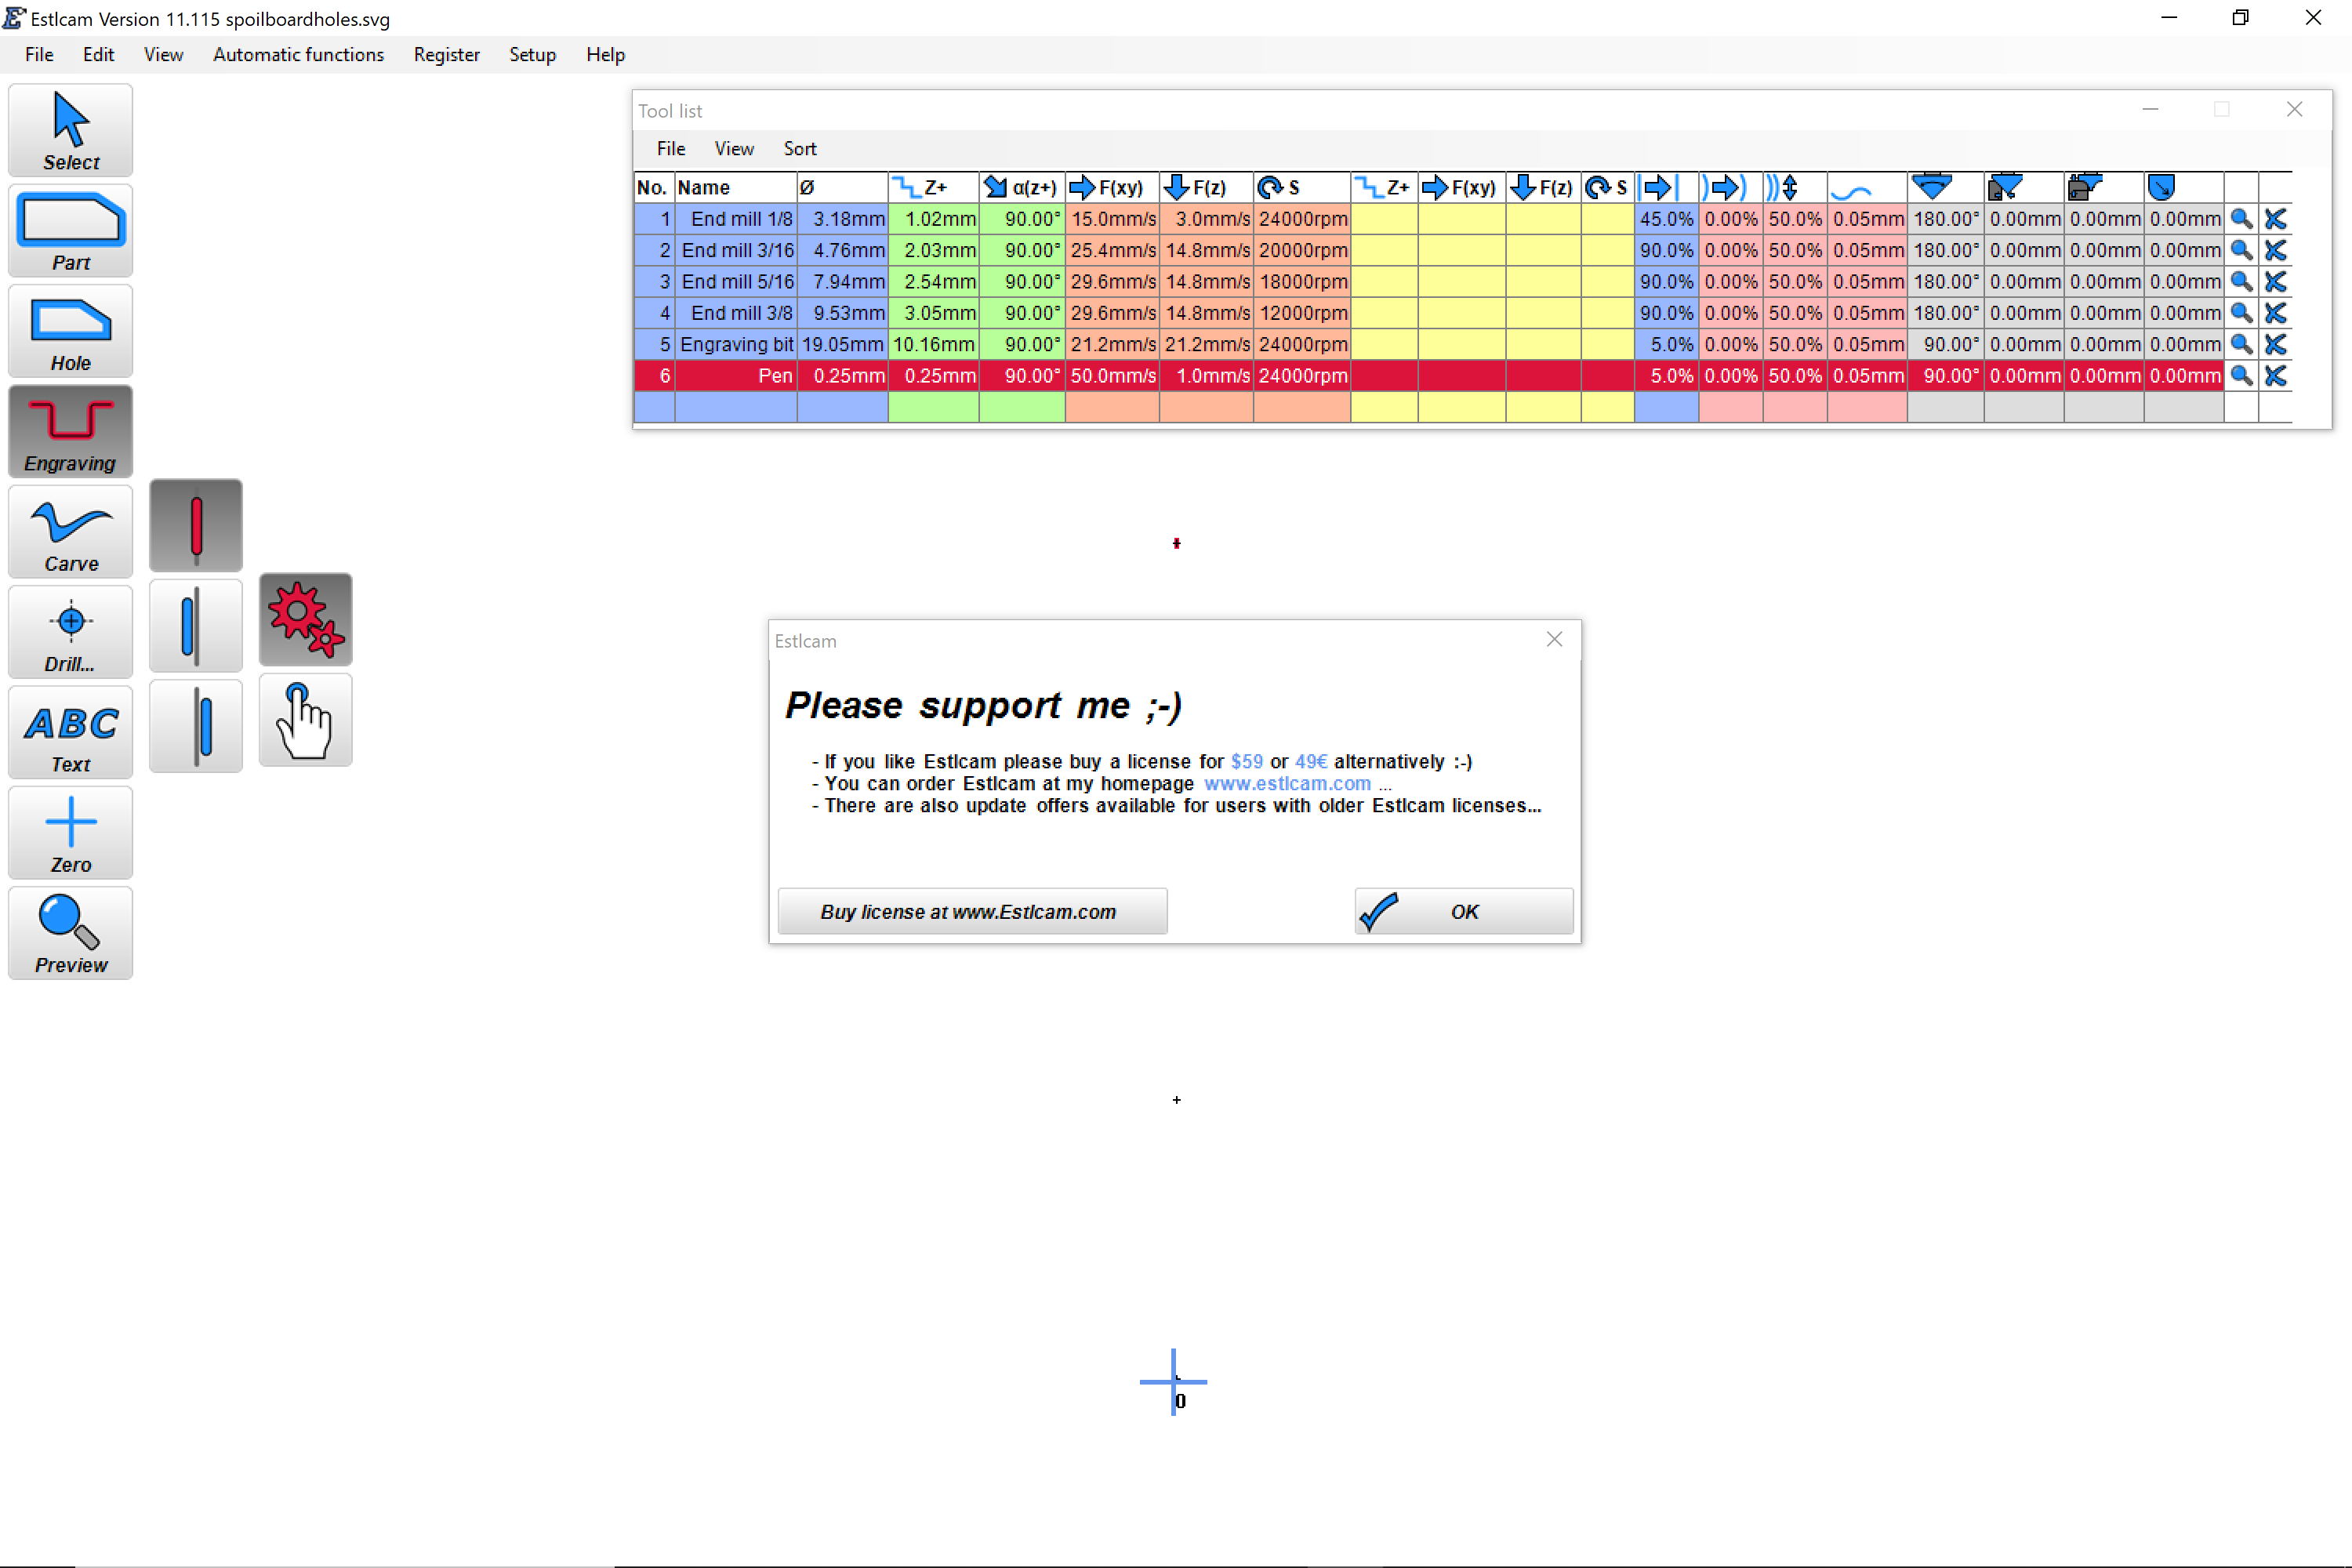
Task: Close the Estlcam support dialog
Action: [1554, 640]
